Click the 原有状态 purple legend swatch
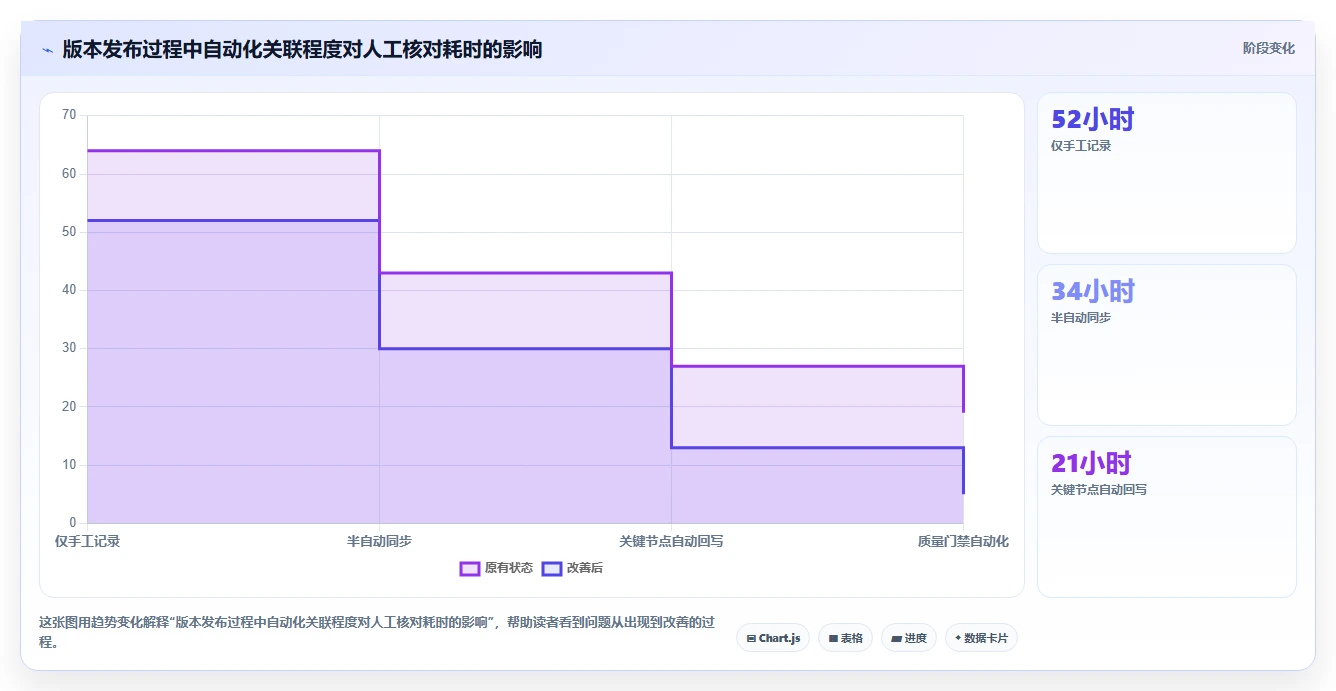The height and width of the screenshot is (691, 1336). coord(470,568)
